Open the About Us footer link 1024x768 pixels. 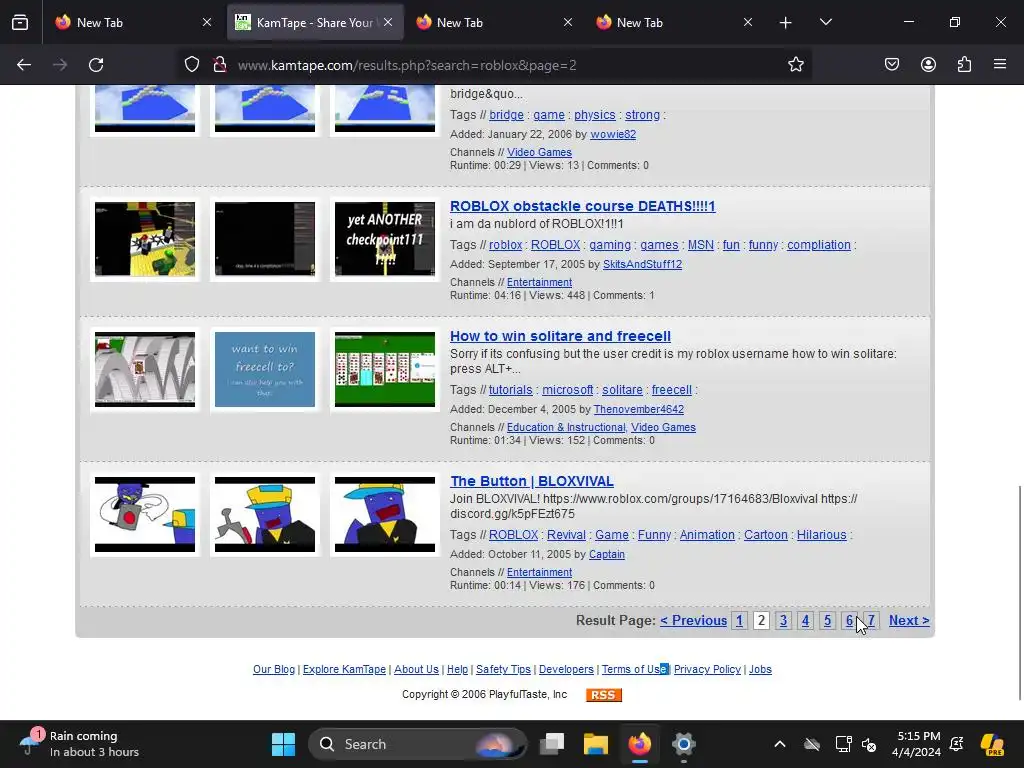[416, 669]
